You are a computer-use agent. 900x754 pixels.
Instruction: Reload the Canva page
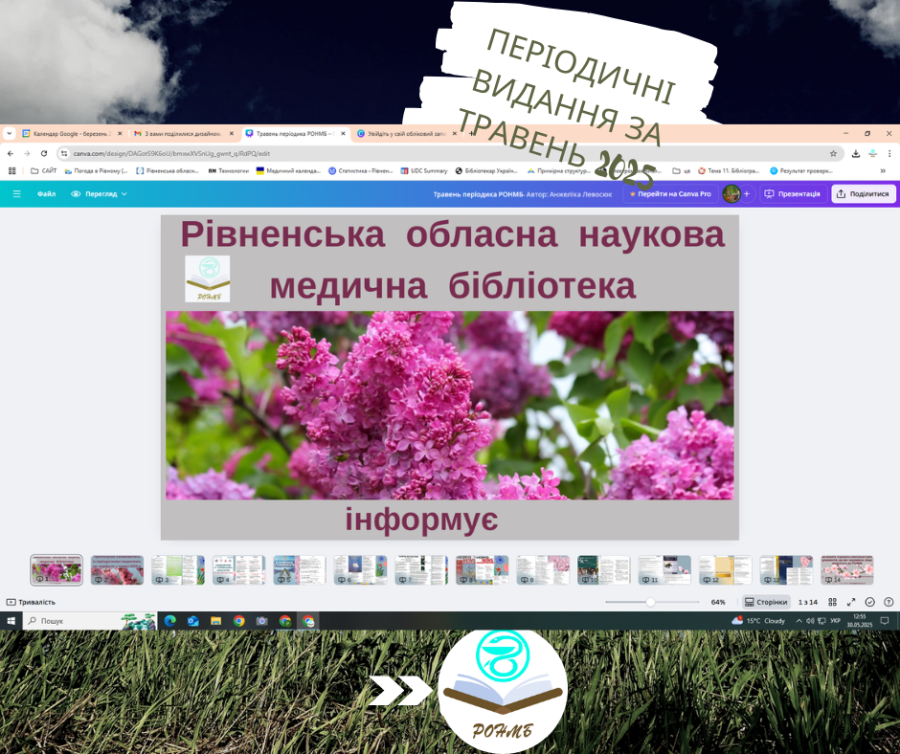44,153
